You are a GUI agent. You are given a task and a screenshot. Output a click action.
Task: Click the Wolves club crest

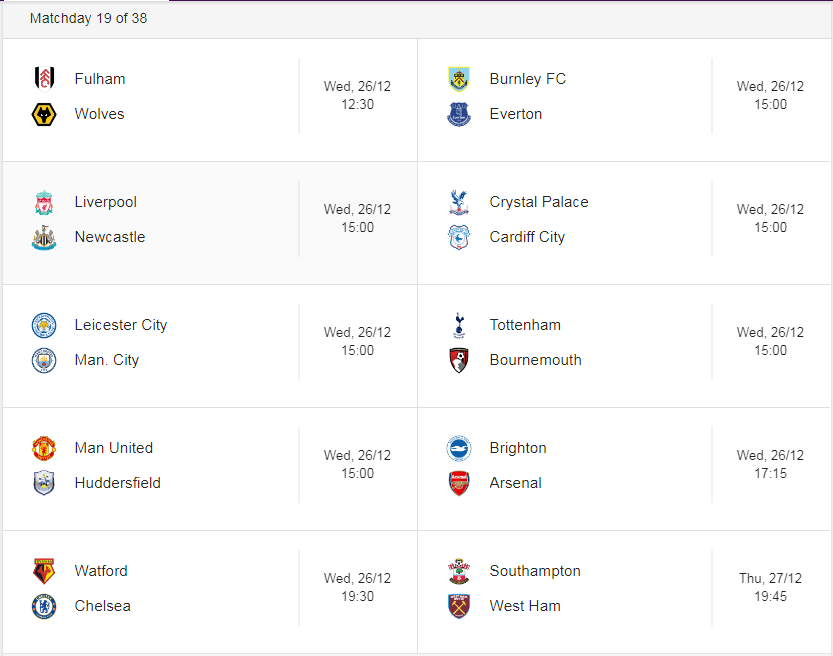click(44, 114)
